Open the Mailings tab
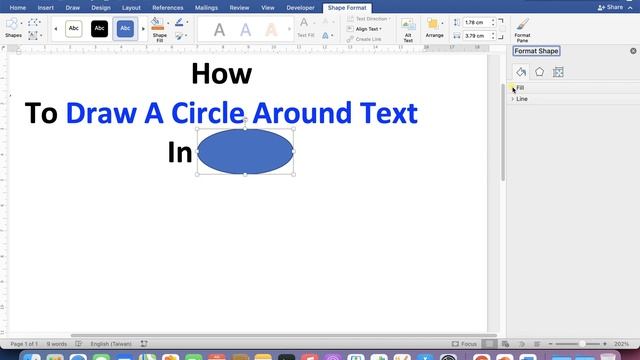This screenshot has height=360, width=640. 206,8
